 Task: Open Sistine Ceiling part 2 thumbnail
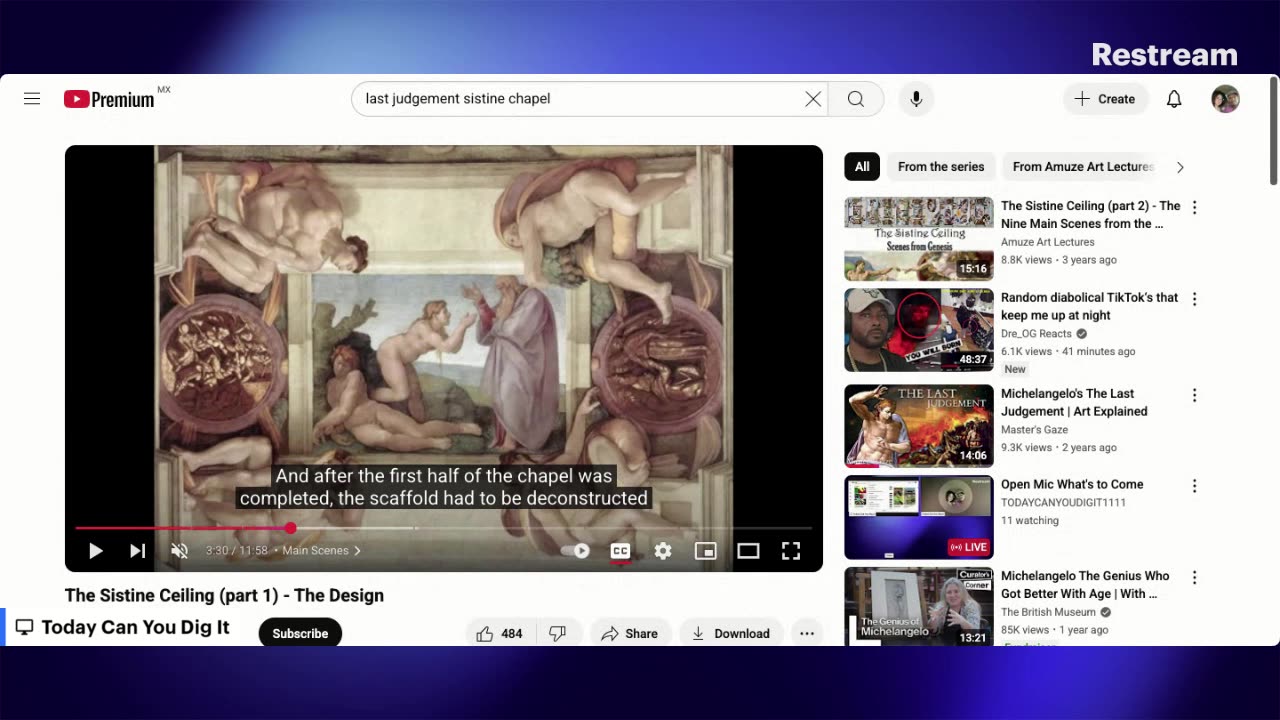click(x=919, y=239)
